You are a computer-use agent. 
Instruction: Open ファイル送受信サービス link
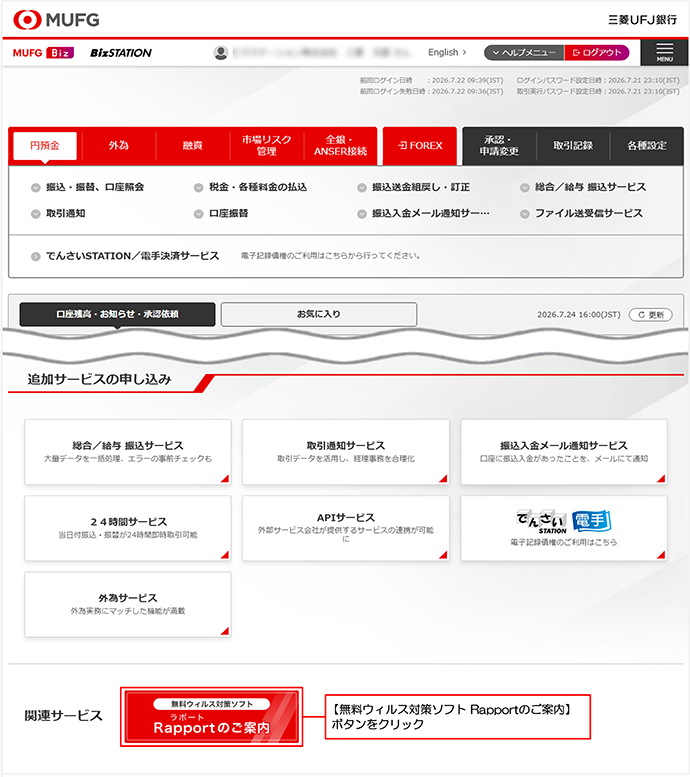tap(588, 214)
